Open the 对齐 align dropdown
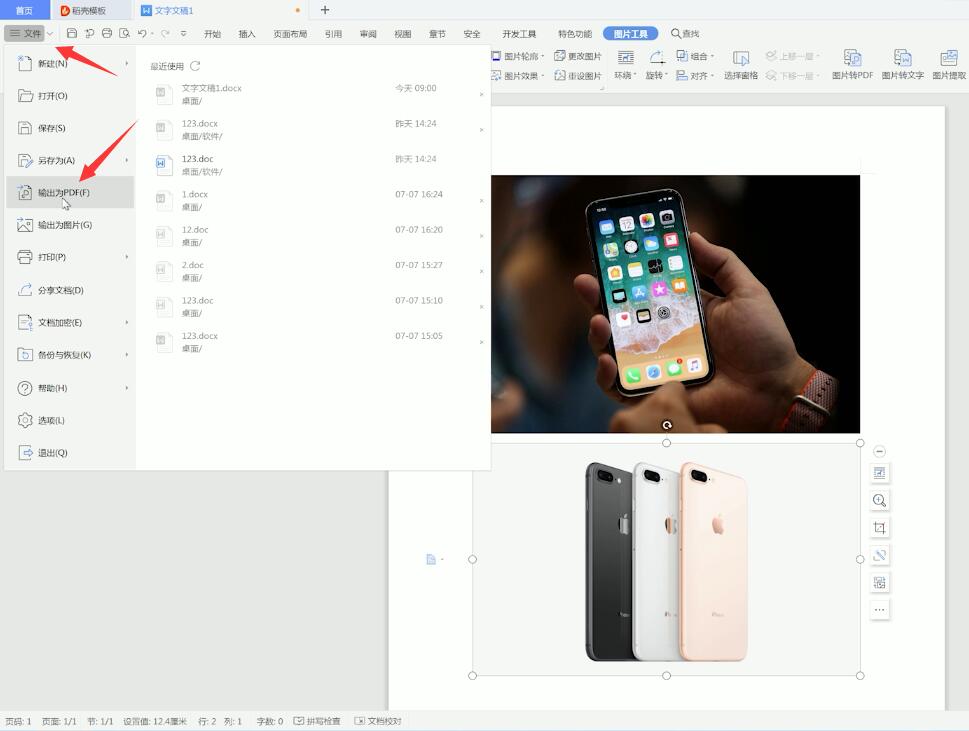The width and height of the screenshot is (969, 731). tap(695, 76)
